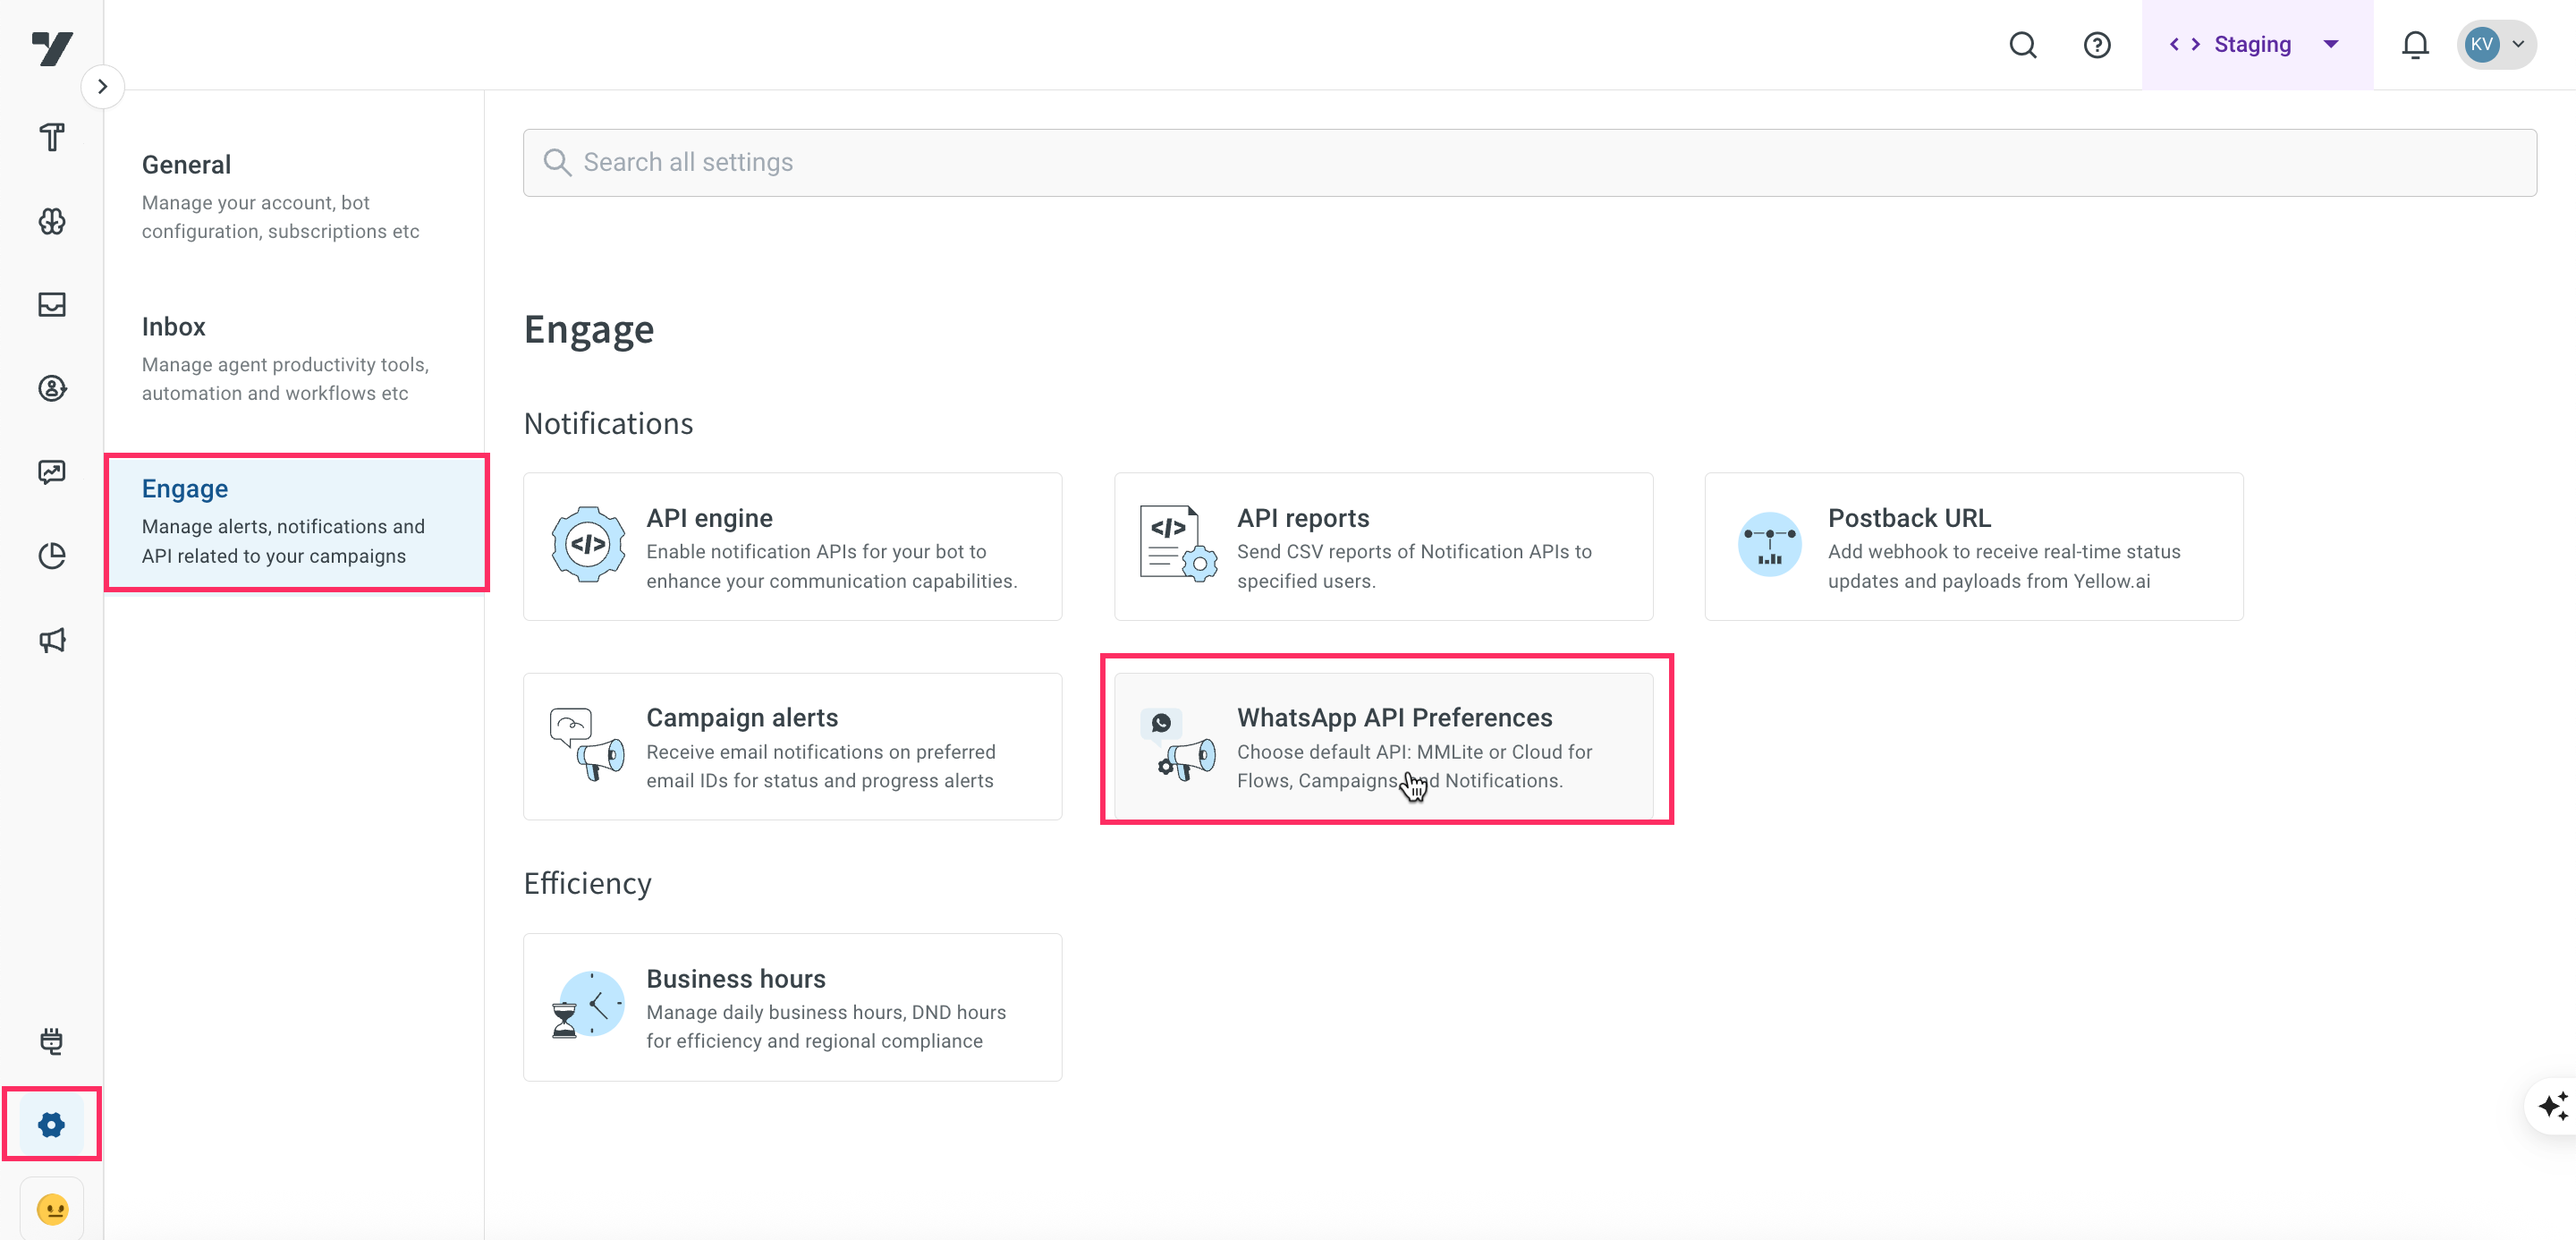2576x1240 pixels.
Task: Open the Settings gear icon in sidebar
Action: click(x=52, y=1125)
